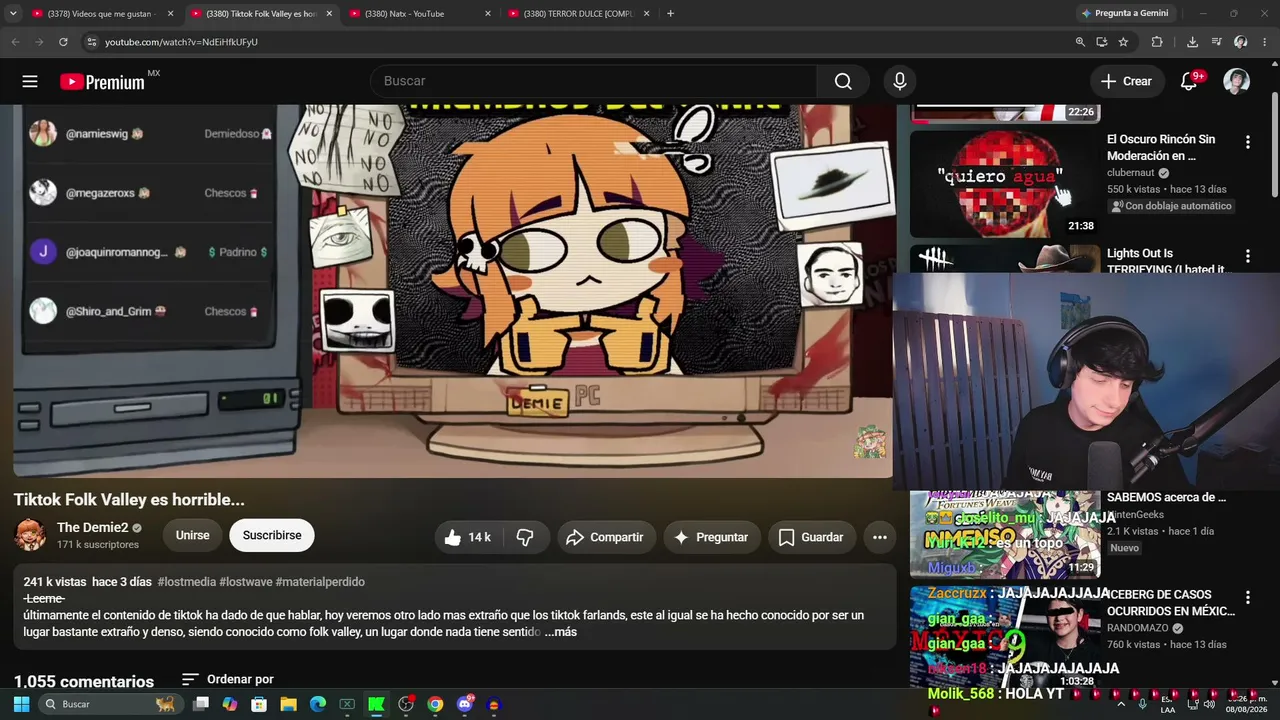
Task: Click the browser address bar URL
Action: pos(181,42)
